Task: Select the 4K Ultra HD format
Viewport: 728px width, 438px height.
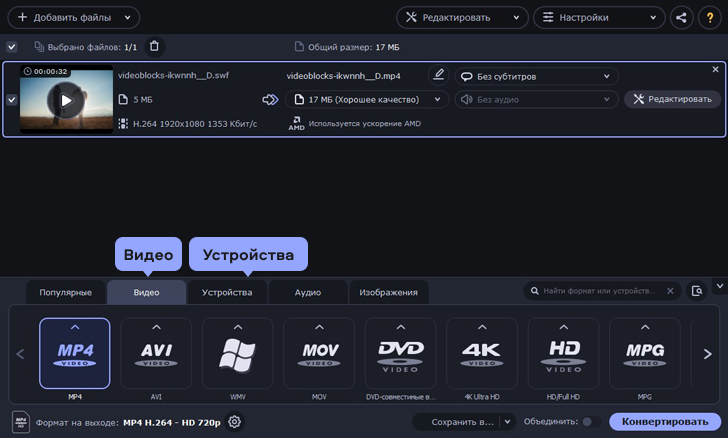Action: tap(482, 353)
